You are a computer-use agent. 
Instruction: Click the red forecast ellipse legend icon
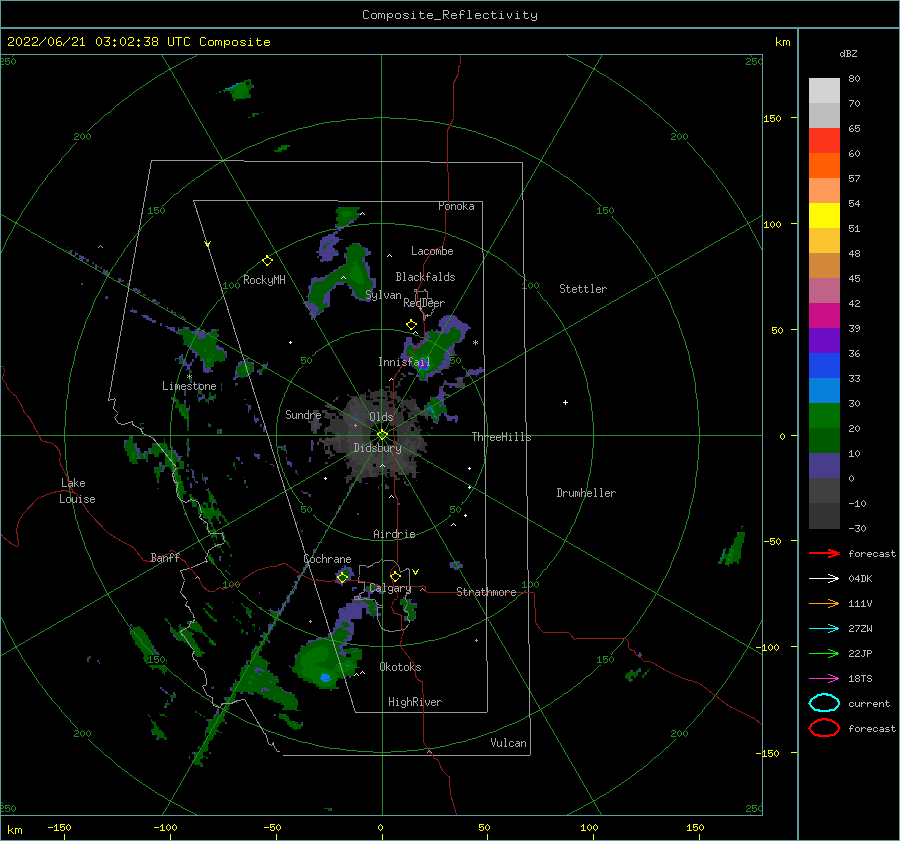824,728
